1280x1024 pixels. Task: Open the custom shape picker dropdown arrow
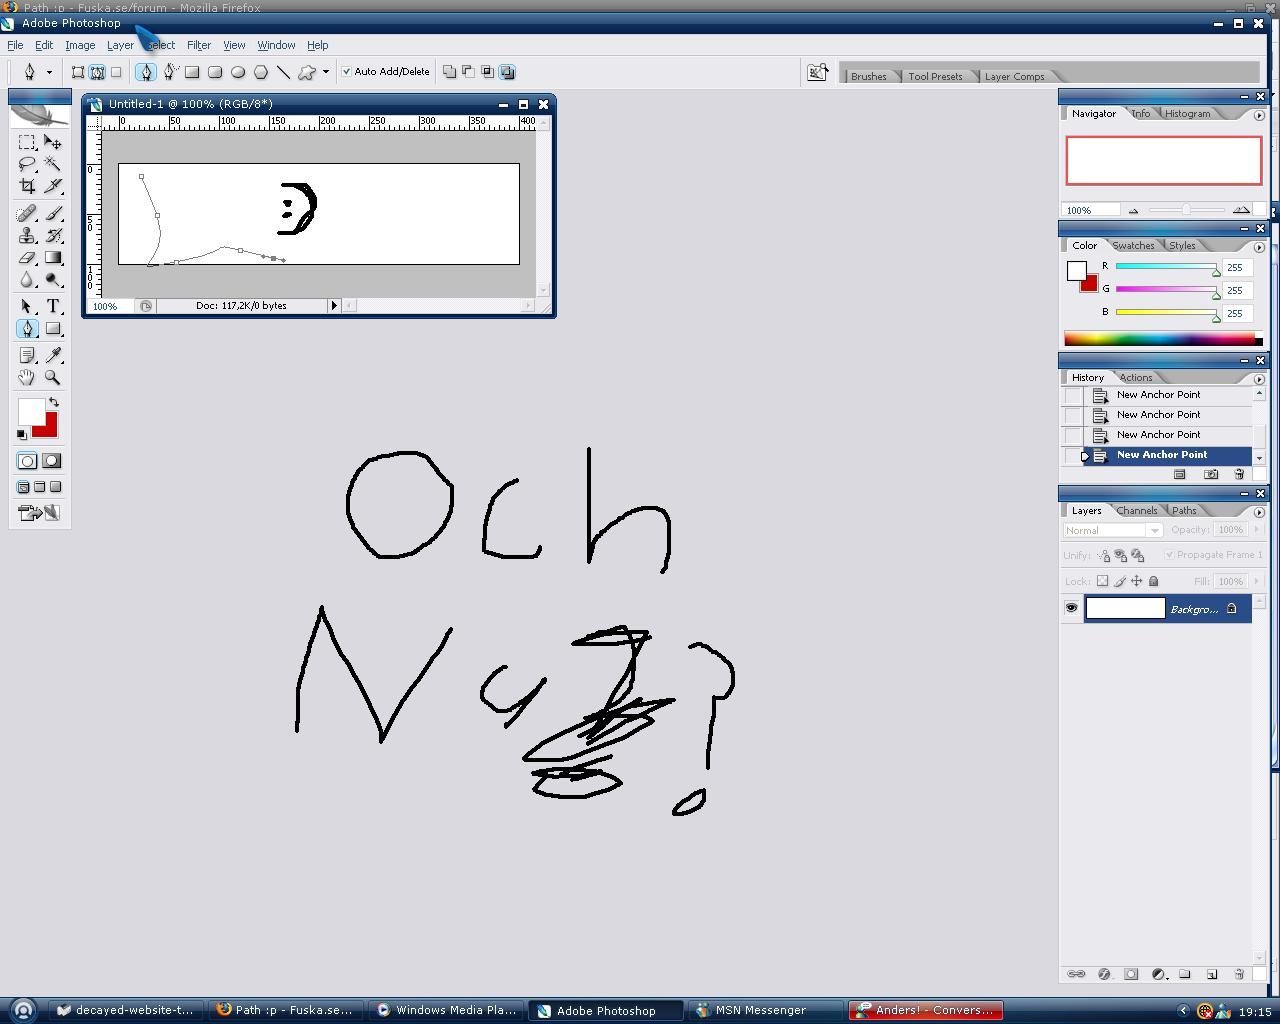pos(326,72)
